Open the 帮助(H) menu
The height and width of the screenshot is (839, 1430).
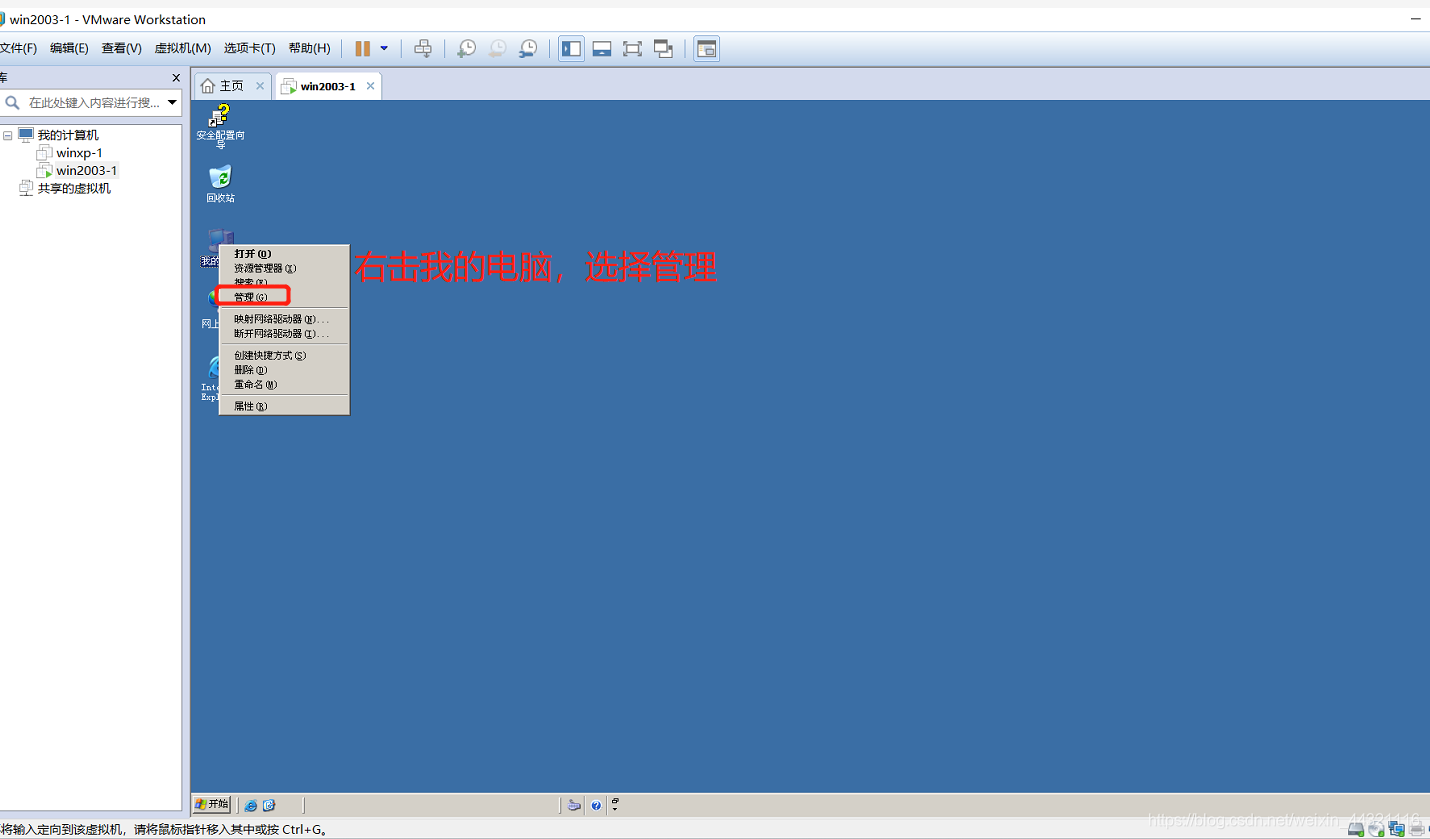point(309,48)
